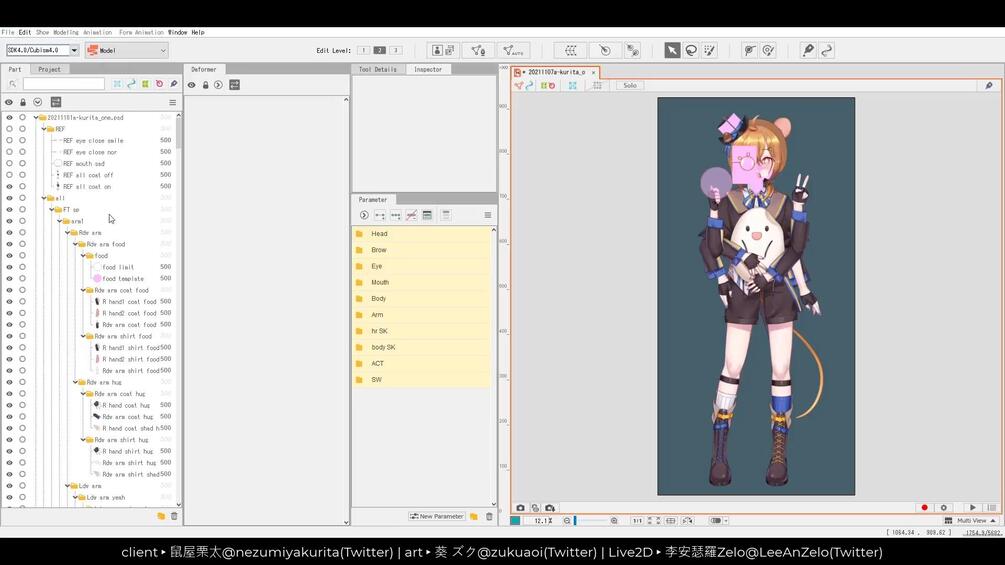Click the teal canvas background color swatch
The height and width of the screenshot is (565, 1005).
tap(515, 521)
